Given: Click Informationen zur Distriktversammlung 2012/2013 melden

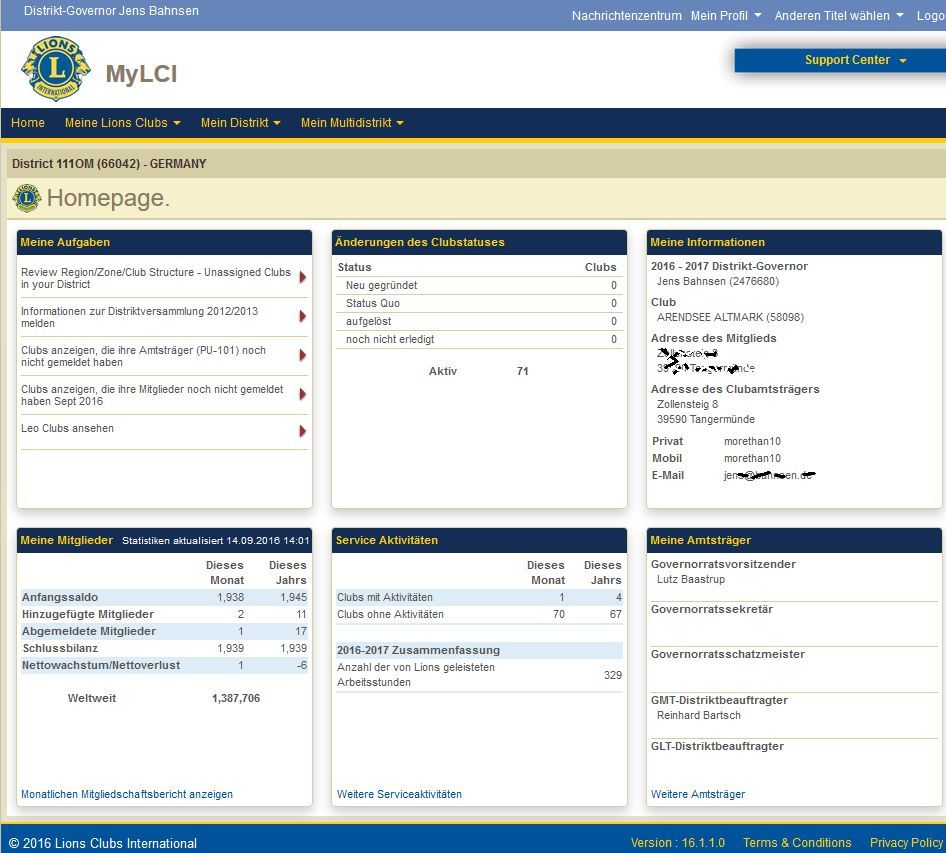Looking at the screenshot, I should tap(139, 317).
